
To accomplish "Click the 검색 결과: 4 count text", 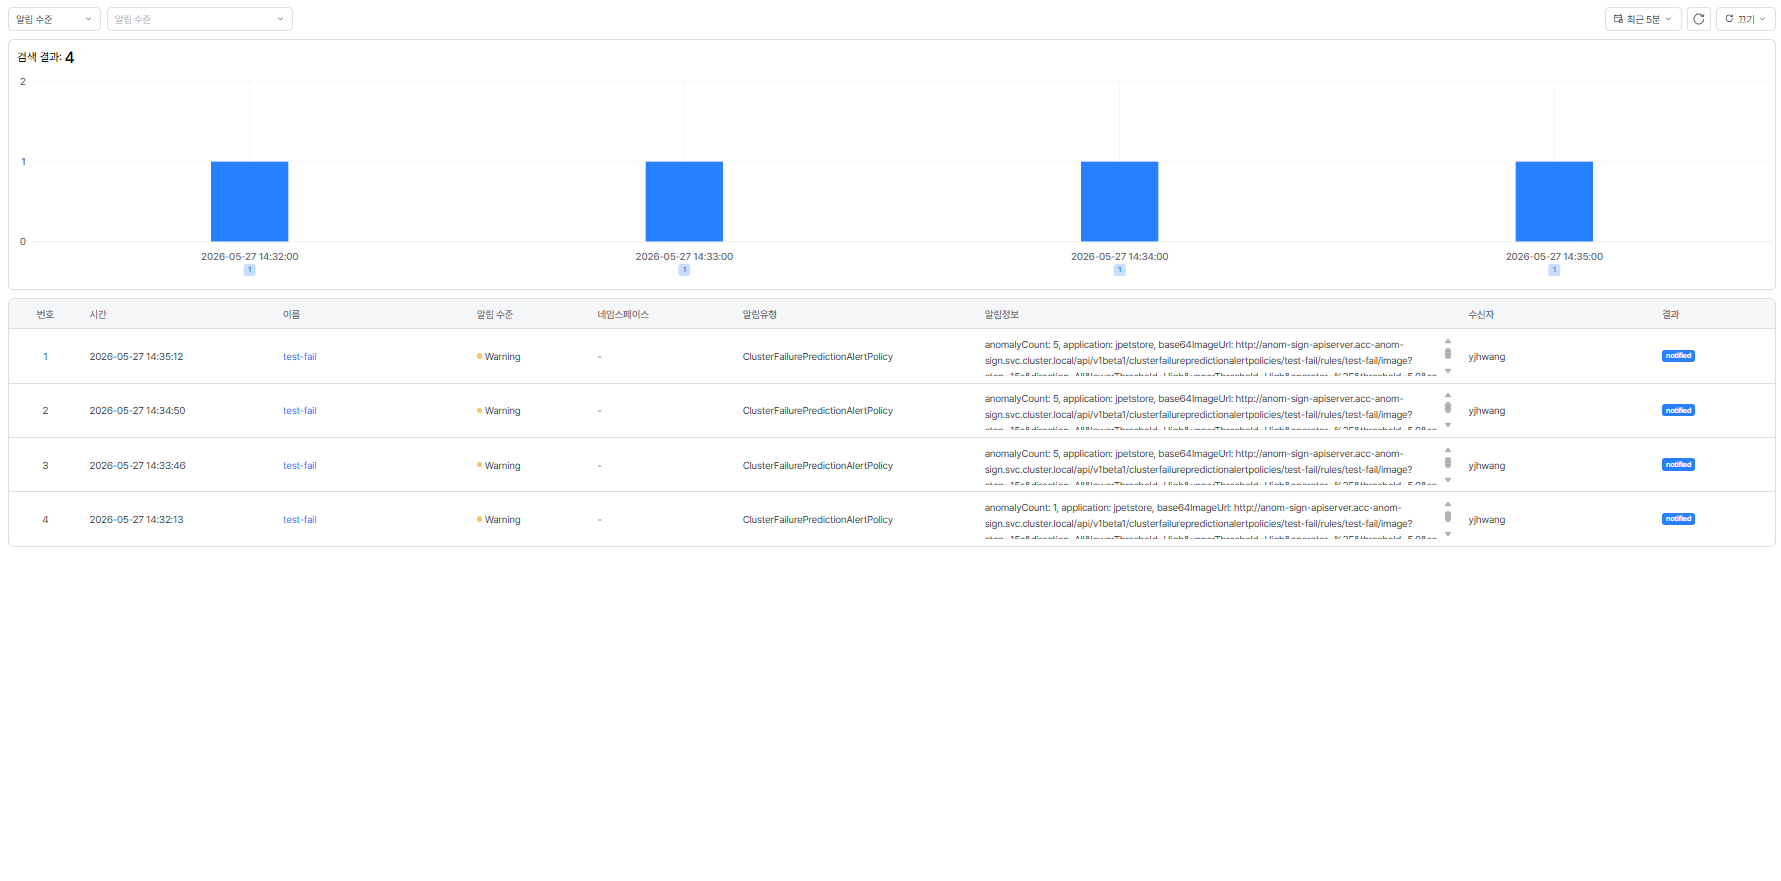I will pos(45,57).
